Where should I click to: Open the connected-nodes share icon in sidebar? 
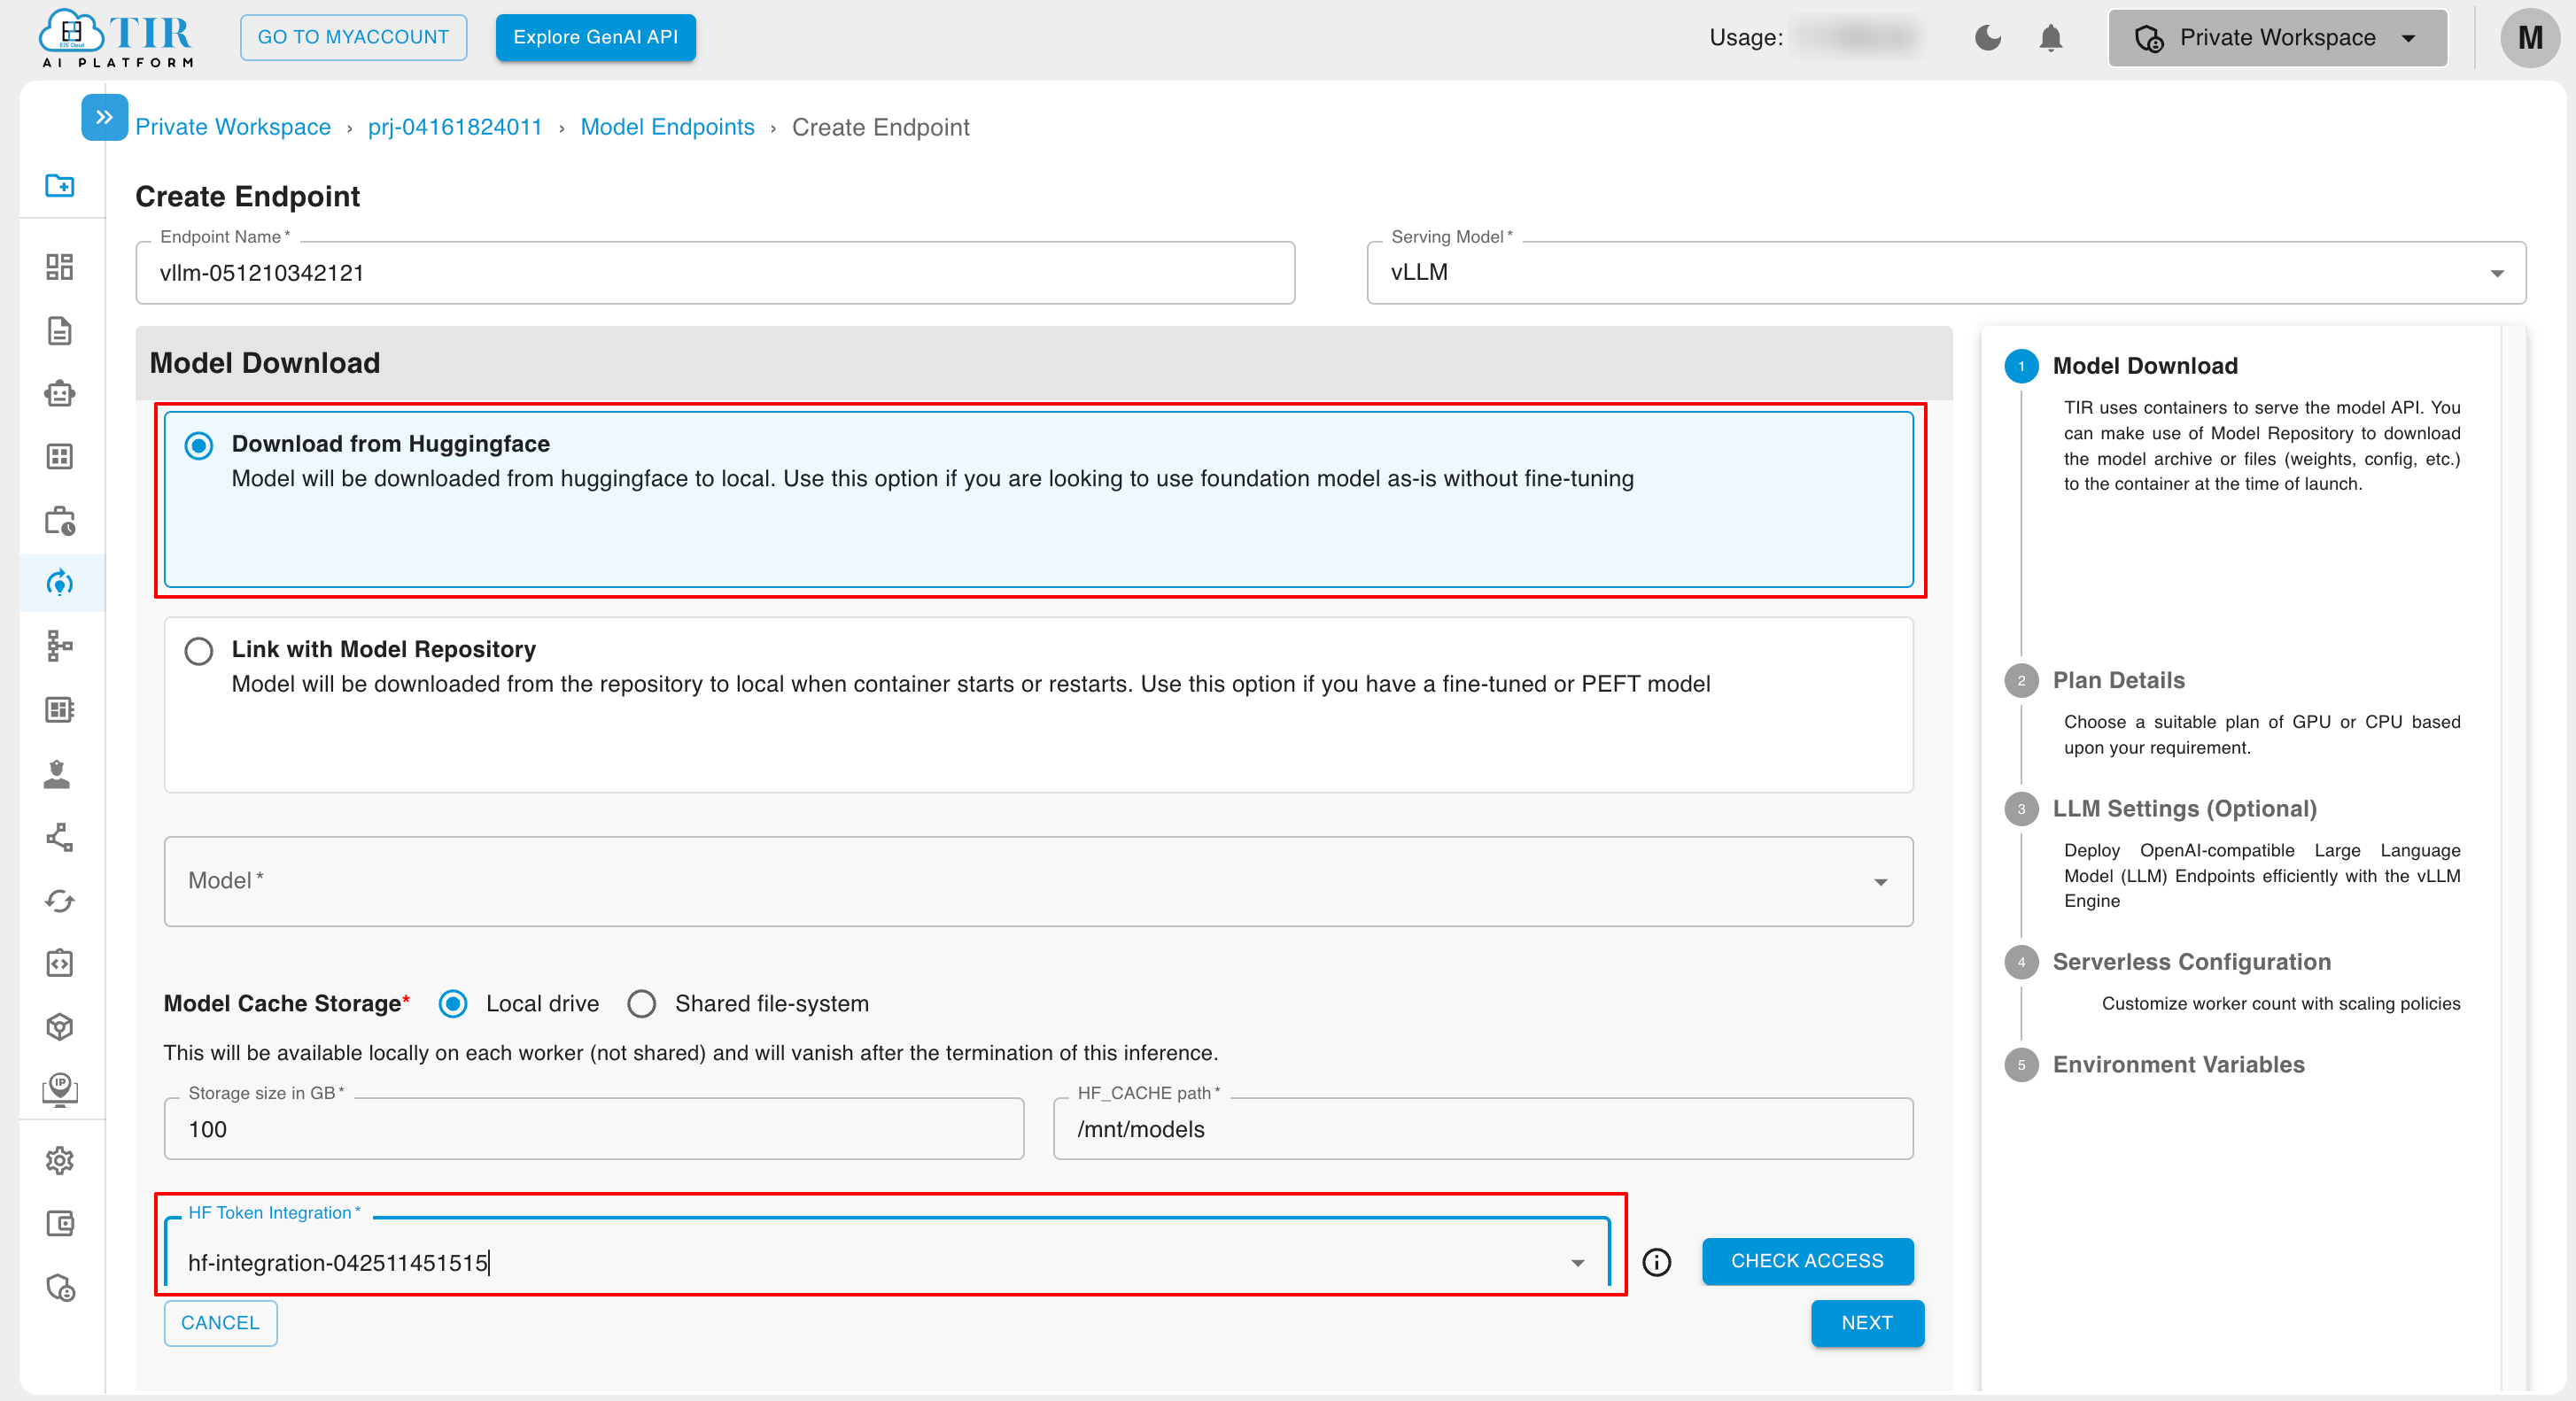[60, 837]
